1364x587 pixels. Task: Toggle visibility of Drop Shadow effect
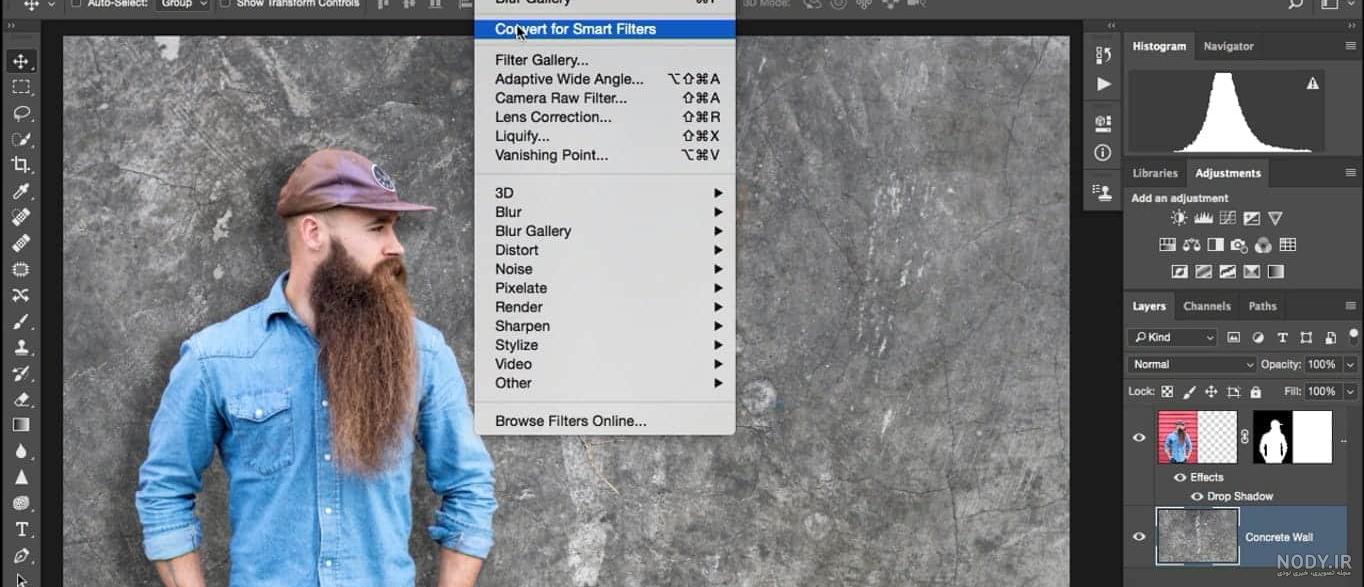click(1196, 496)
